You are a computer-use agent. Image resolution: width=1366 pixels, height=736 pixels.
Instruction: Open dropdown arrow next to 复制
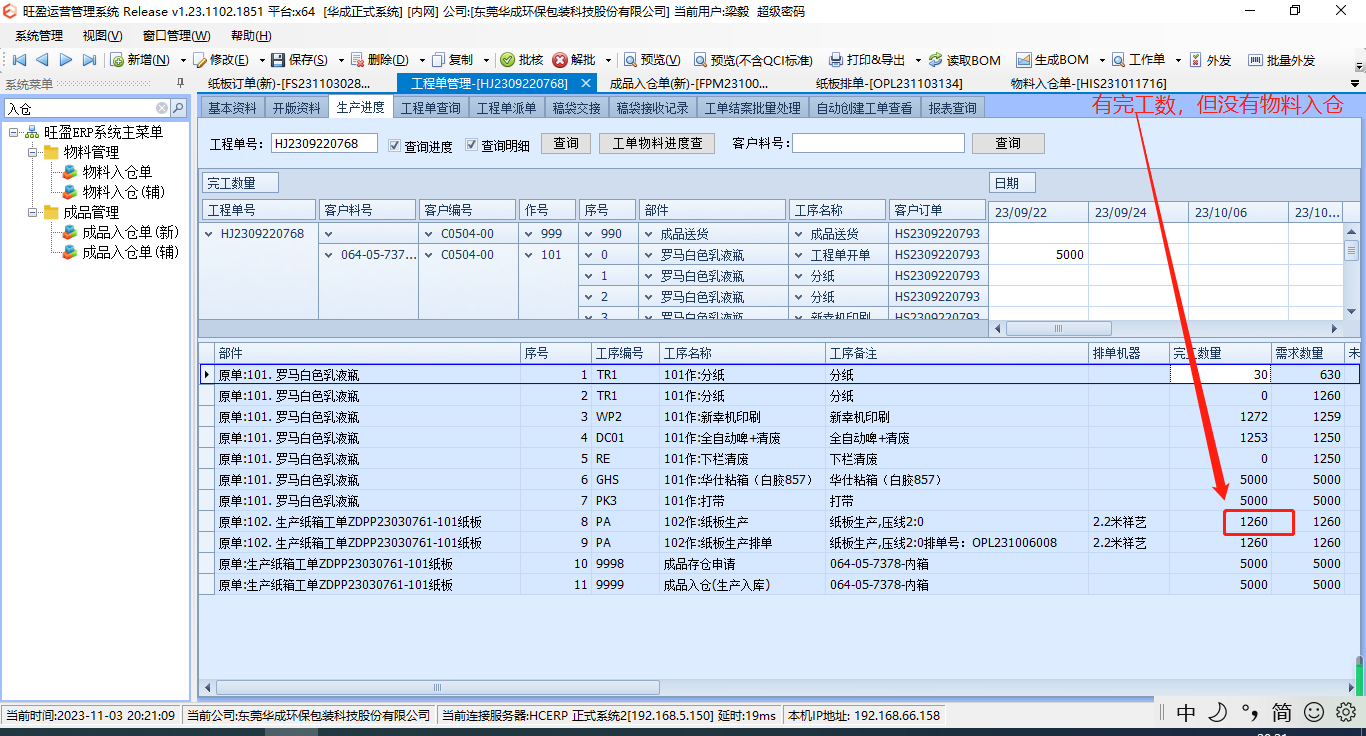coord(486,60)
